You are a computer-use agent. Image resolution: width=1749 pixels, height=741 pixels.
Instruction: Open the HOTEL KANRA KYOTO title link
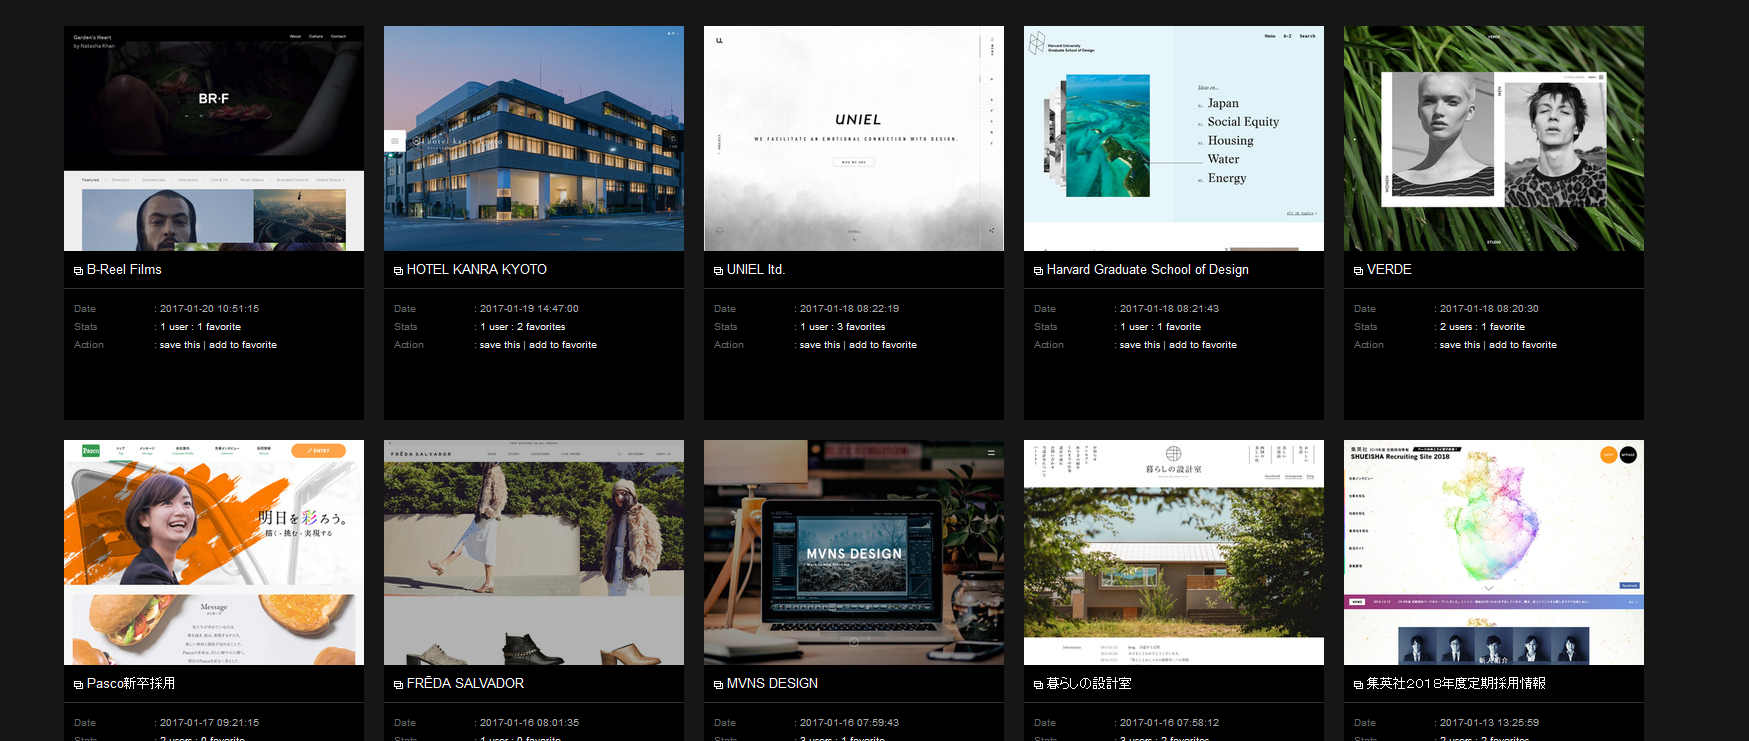tap(477, 270)
